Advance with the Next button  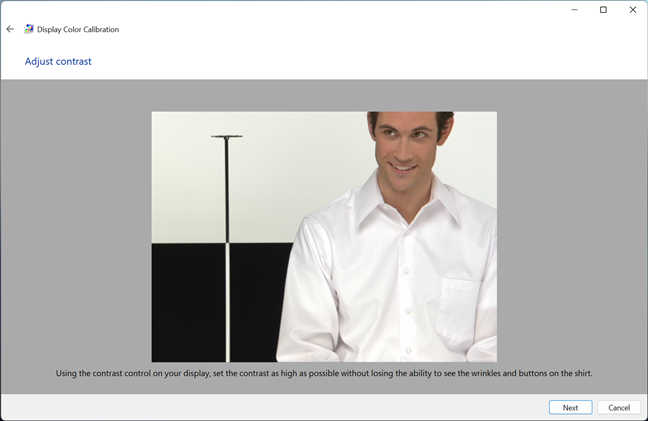[x=570, y=407]
